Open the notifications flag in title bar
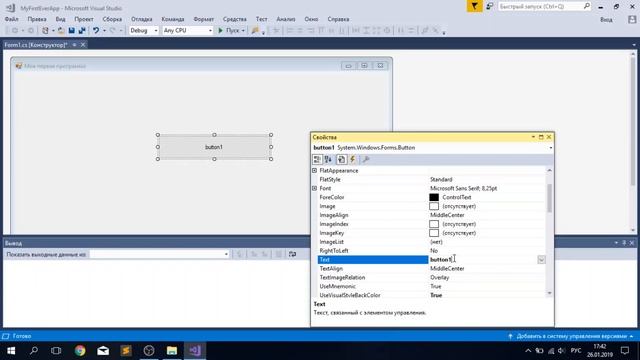 point(474,6)
